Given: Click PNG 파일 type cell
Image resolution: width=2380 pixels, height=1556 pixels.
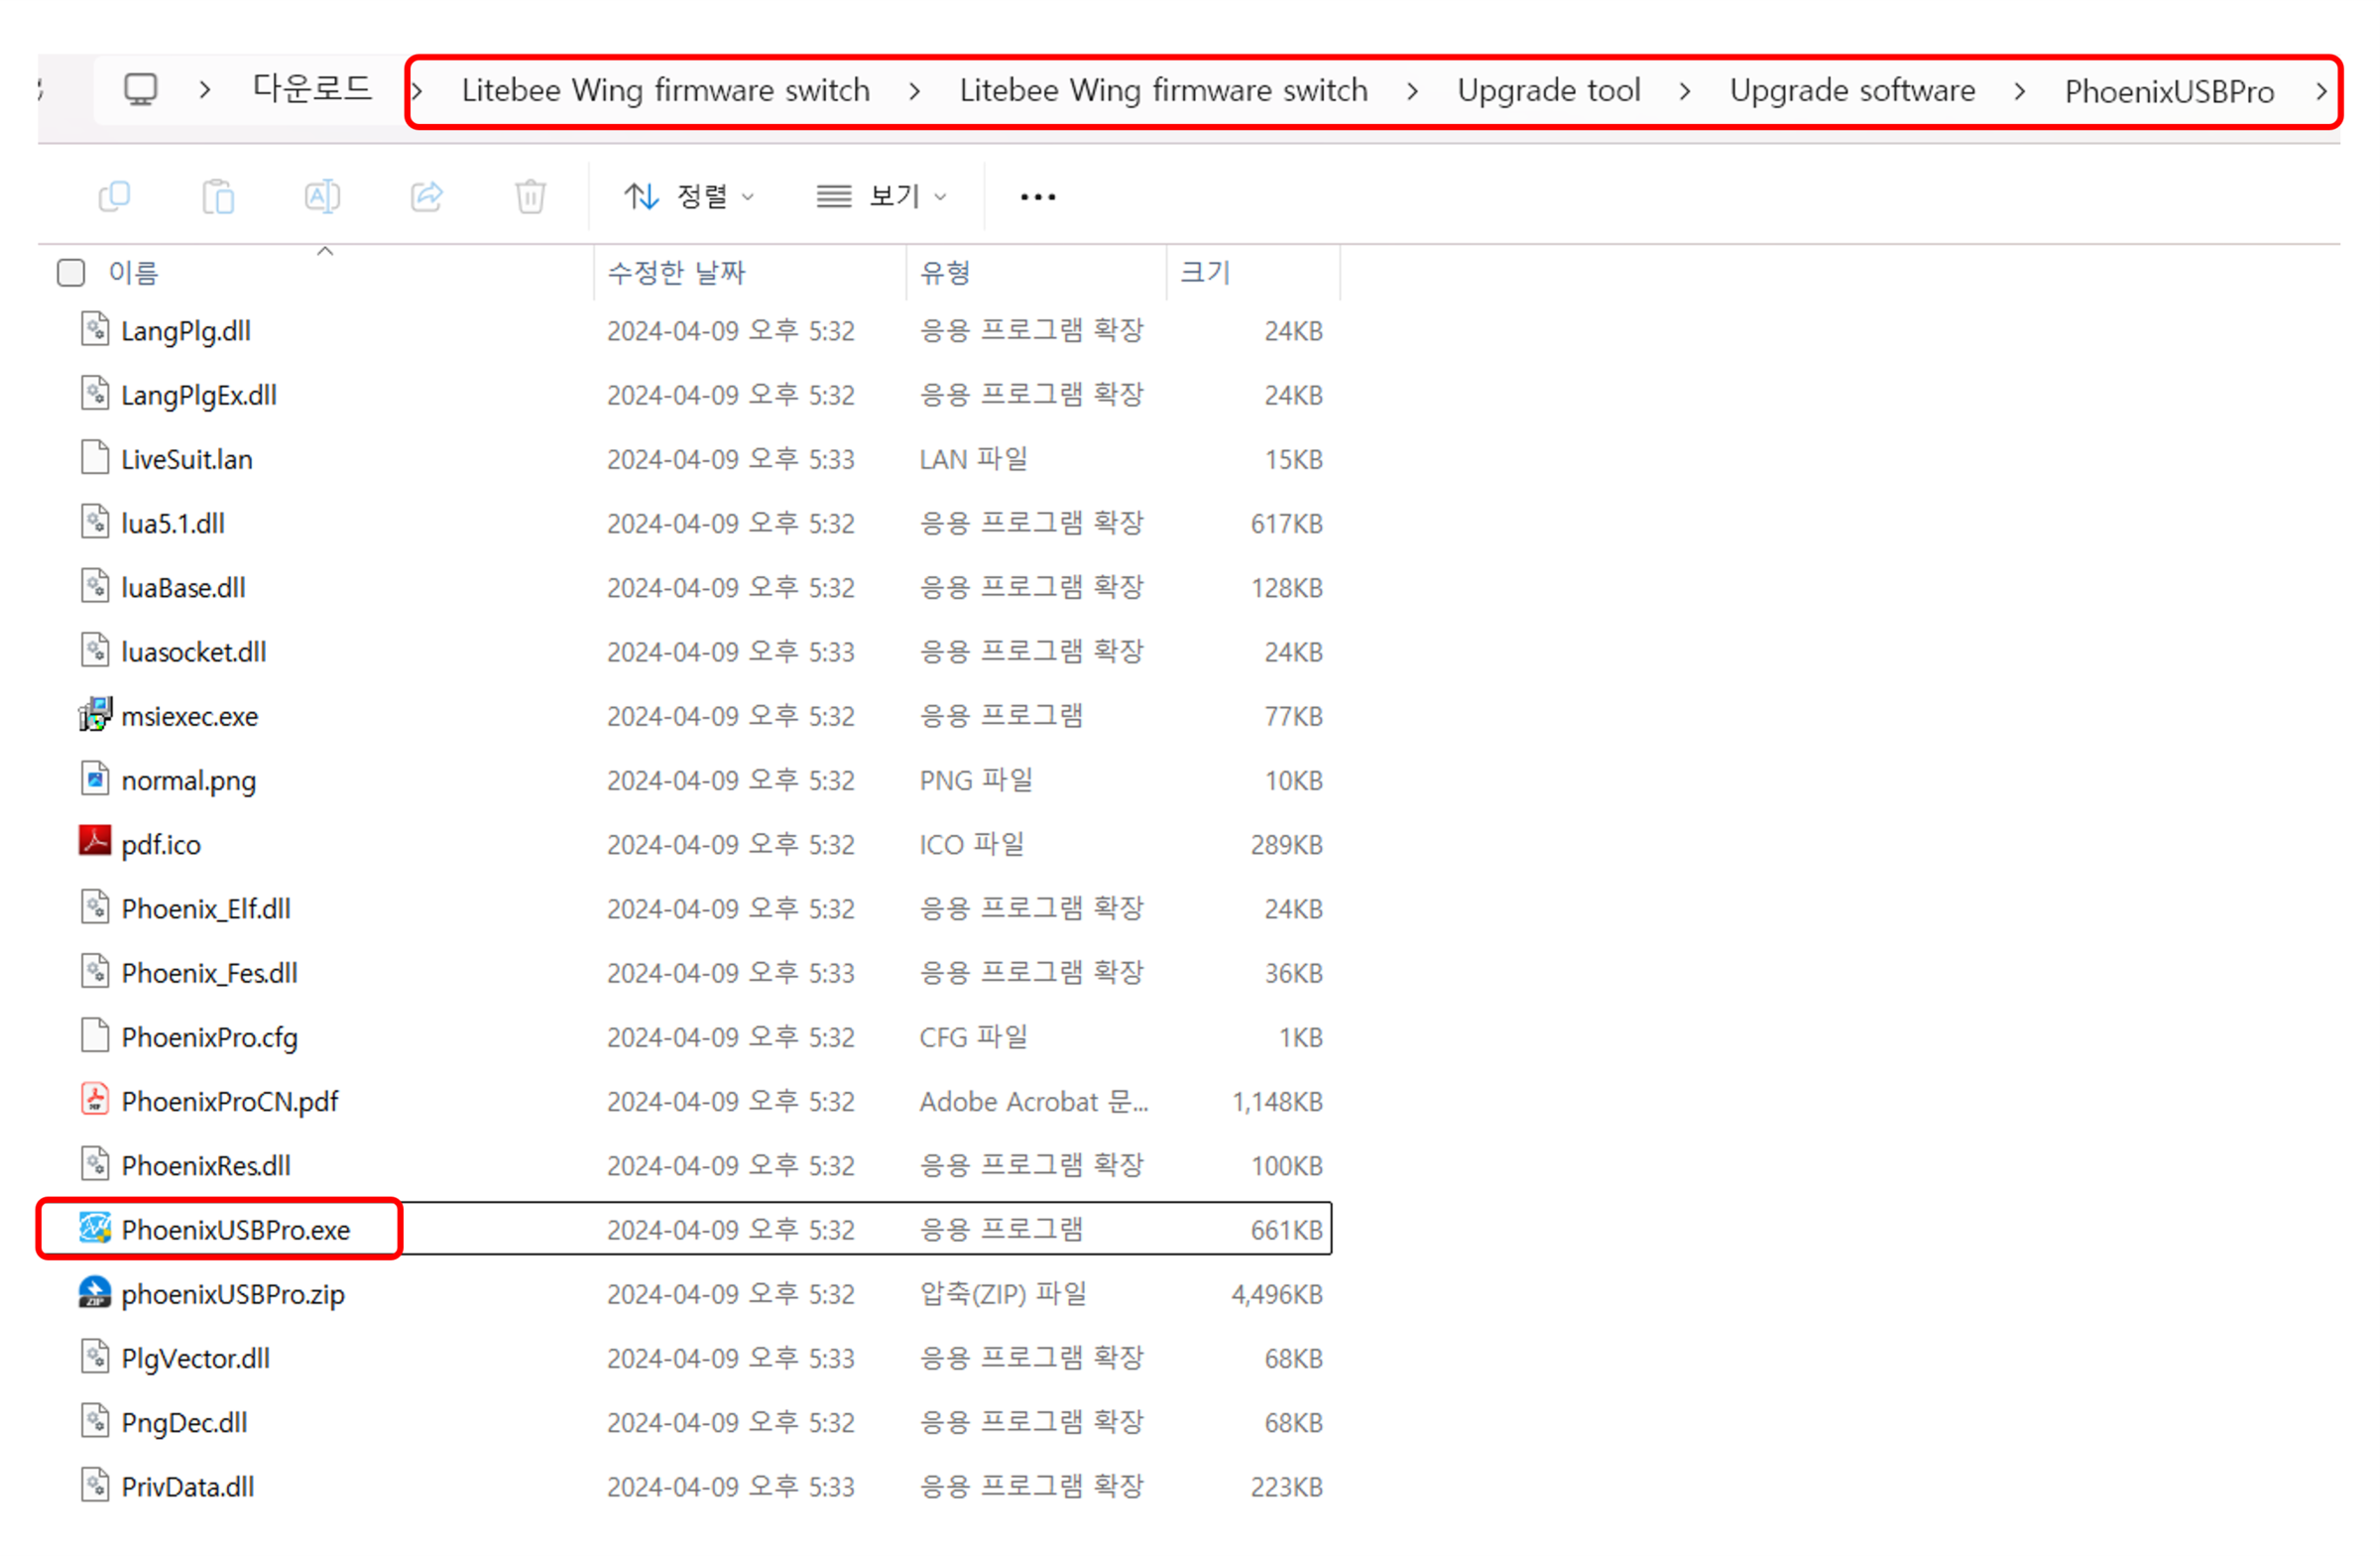Looking at the screenshot, I should coord(975,780).
